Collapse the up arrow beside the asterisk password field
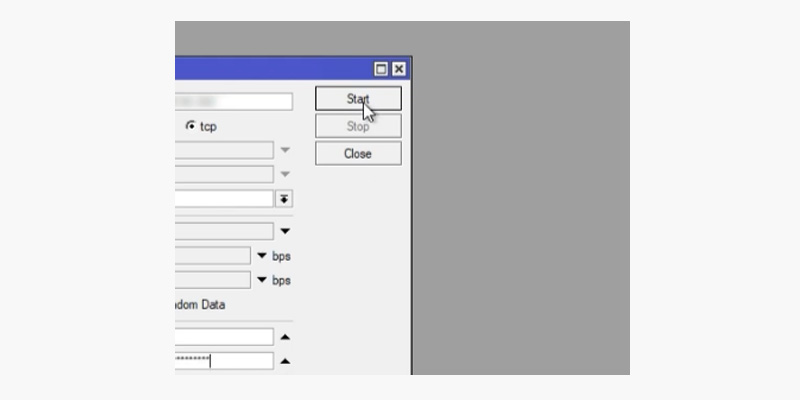Viewport: 800px width, 400px height. click(x=285, y=361)
